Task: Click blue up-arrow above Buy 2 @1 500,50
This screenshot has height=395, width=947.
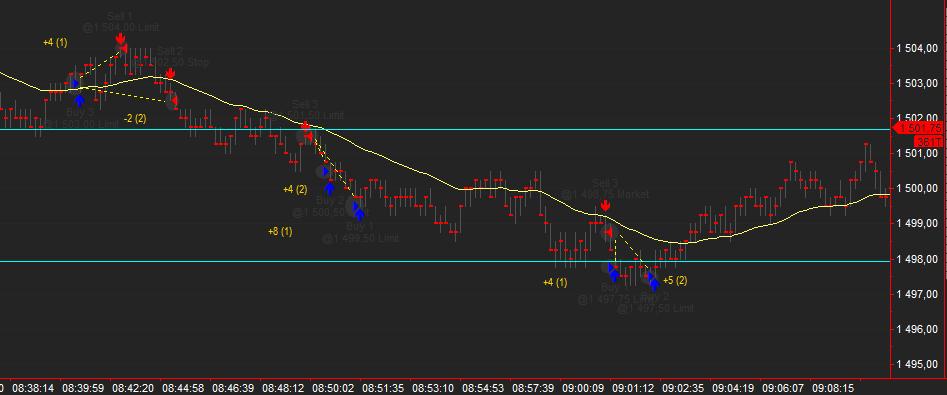Action: [x=330, y=188]
